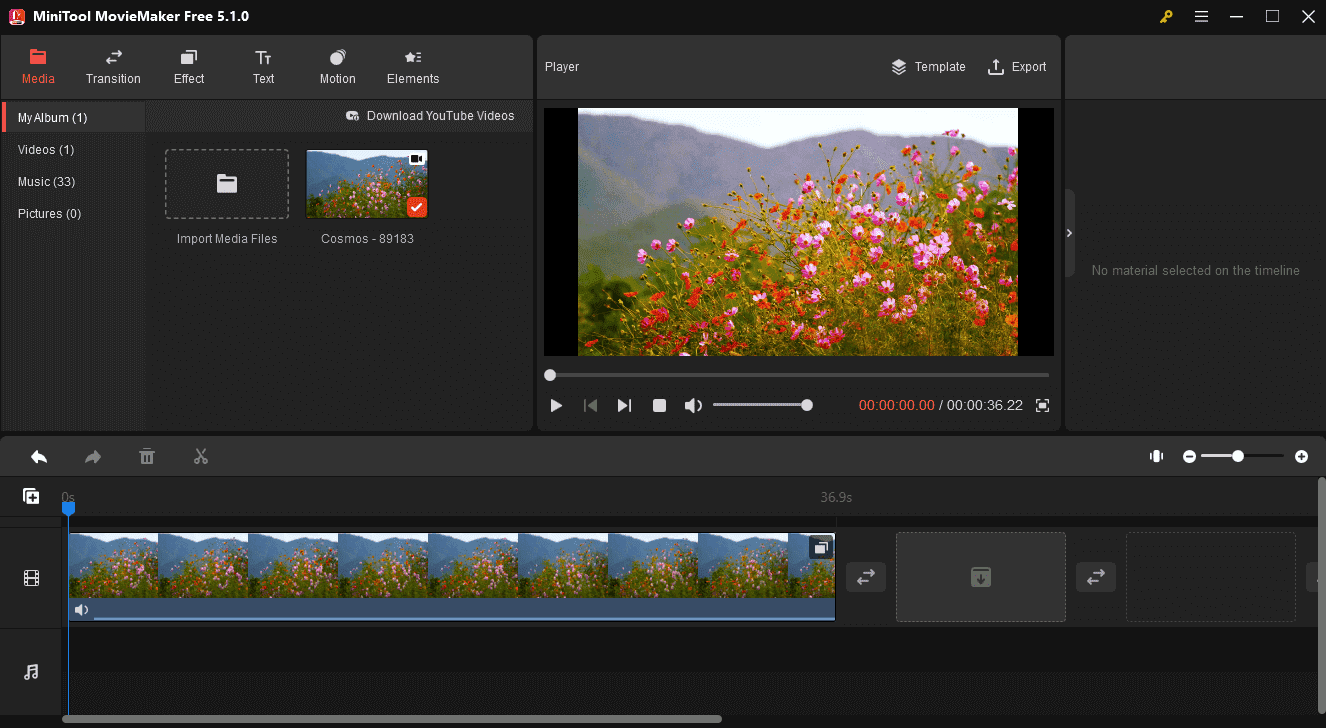Mute the player volume icon
Viewport: 1326px width, 728px height.
pos(693,405)
